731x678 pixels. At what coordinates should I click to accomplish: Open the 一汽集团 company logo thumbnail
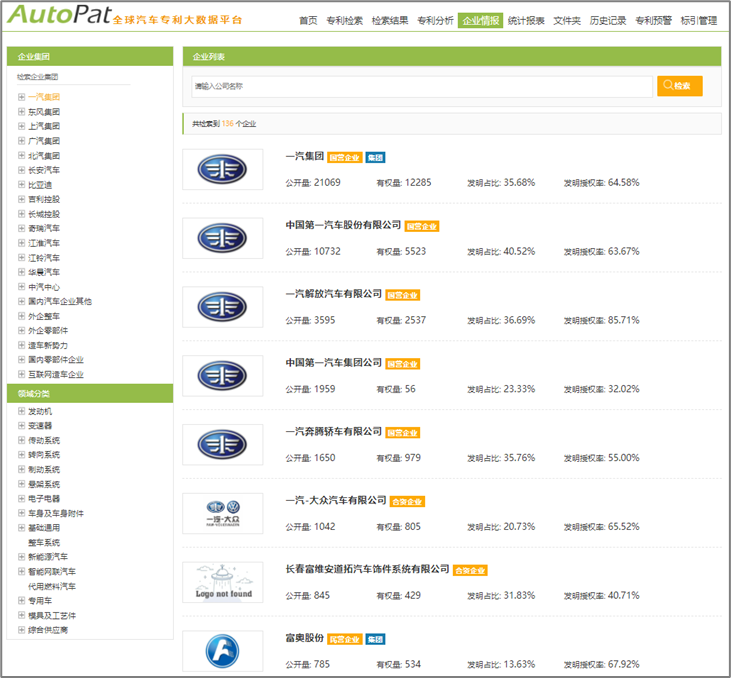222,169
